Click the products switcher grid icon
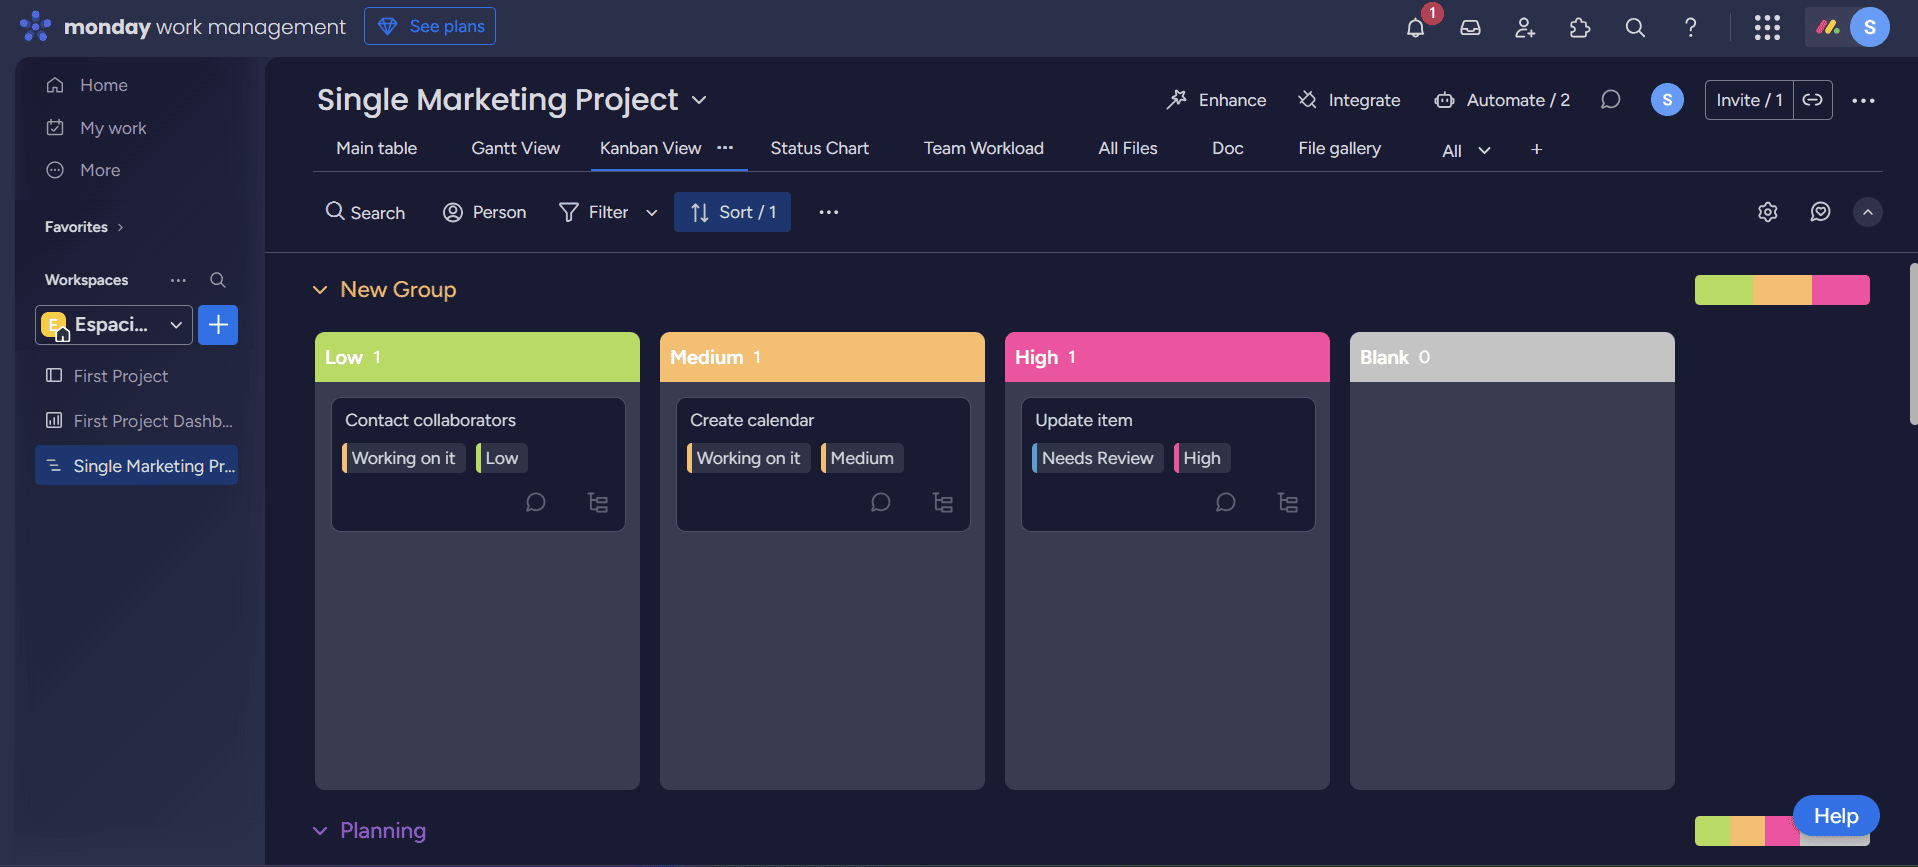This screenshot has width=1918, height=867. pyautogui.click(x=1767, y=28)
